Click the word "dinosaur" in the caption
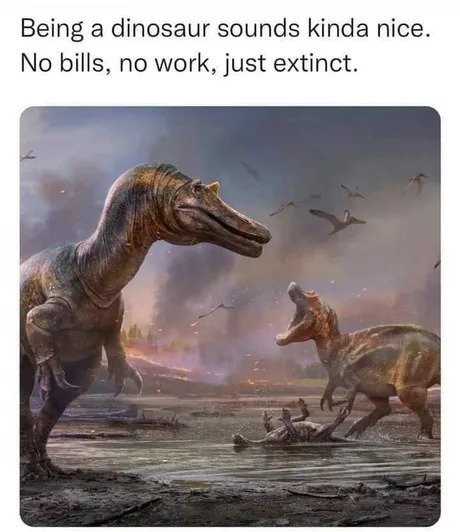This screenshot has height=532, width=460. point(159,29)
